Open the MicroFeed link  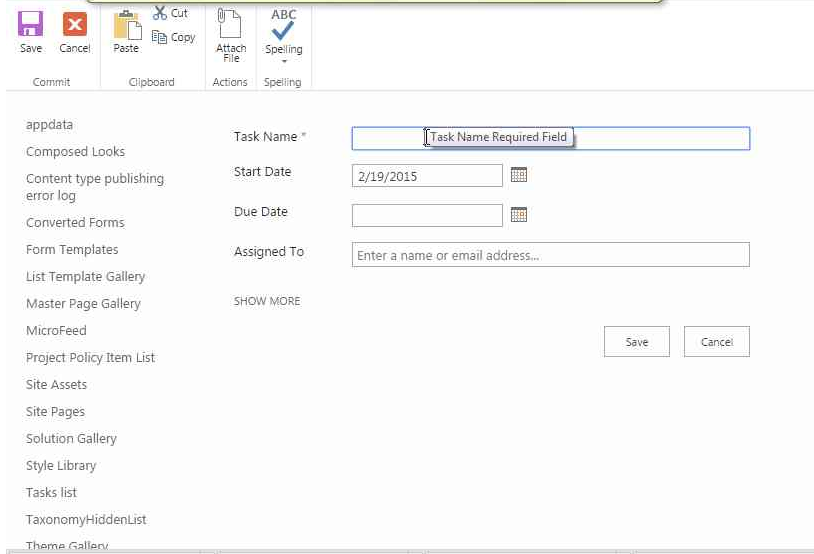point(56,330)
